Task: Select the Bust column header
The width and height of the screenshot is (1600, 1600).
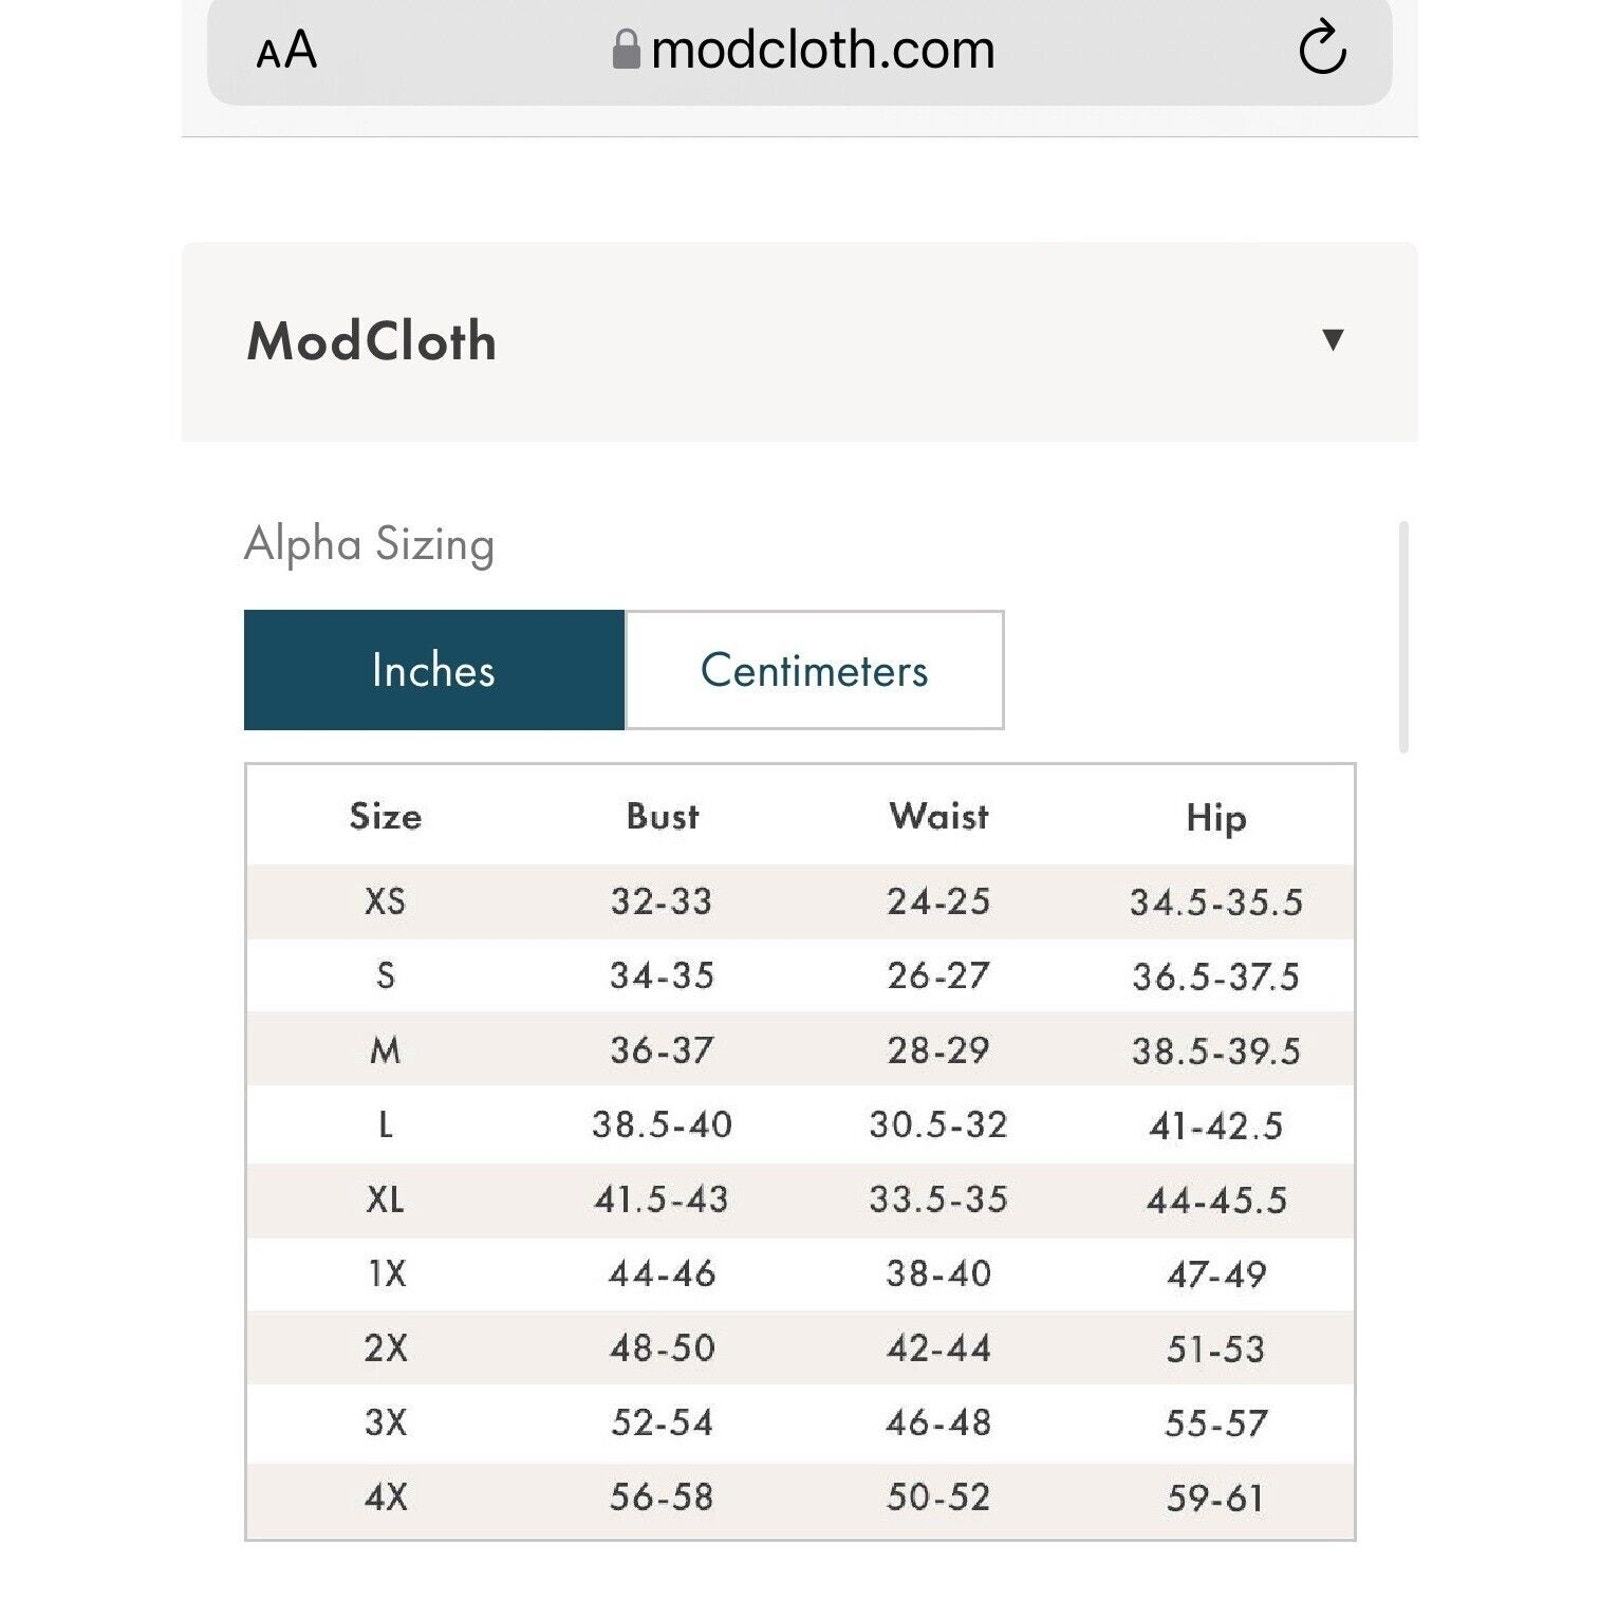Action: coord(662,817)
